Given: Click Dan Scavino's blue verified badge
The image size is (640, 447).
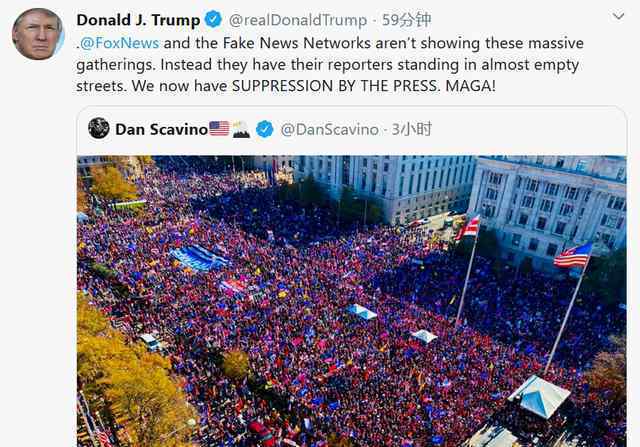Looking at the screenshot, I should coord(264,129).
